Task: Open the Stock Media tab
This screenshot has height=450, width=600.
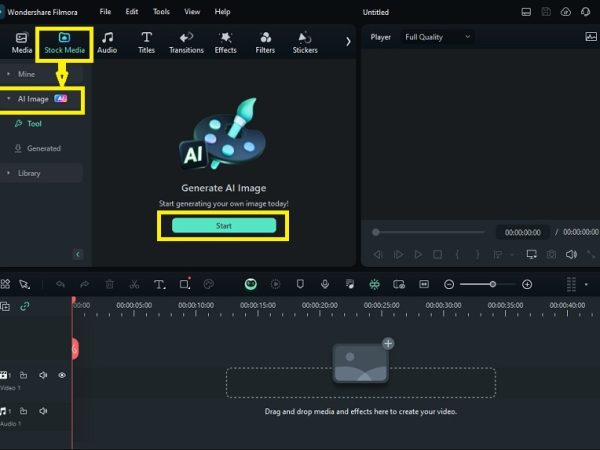Action: pos(64,43)
